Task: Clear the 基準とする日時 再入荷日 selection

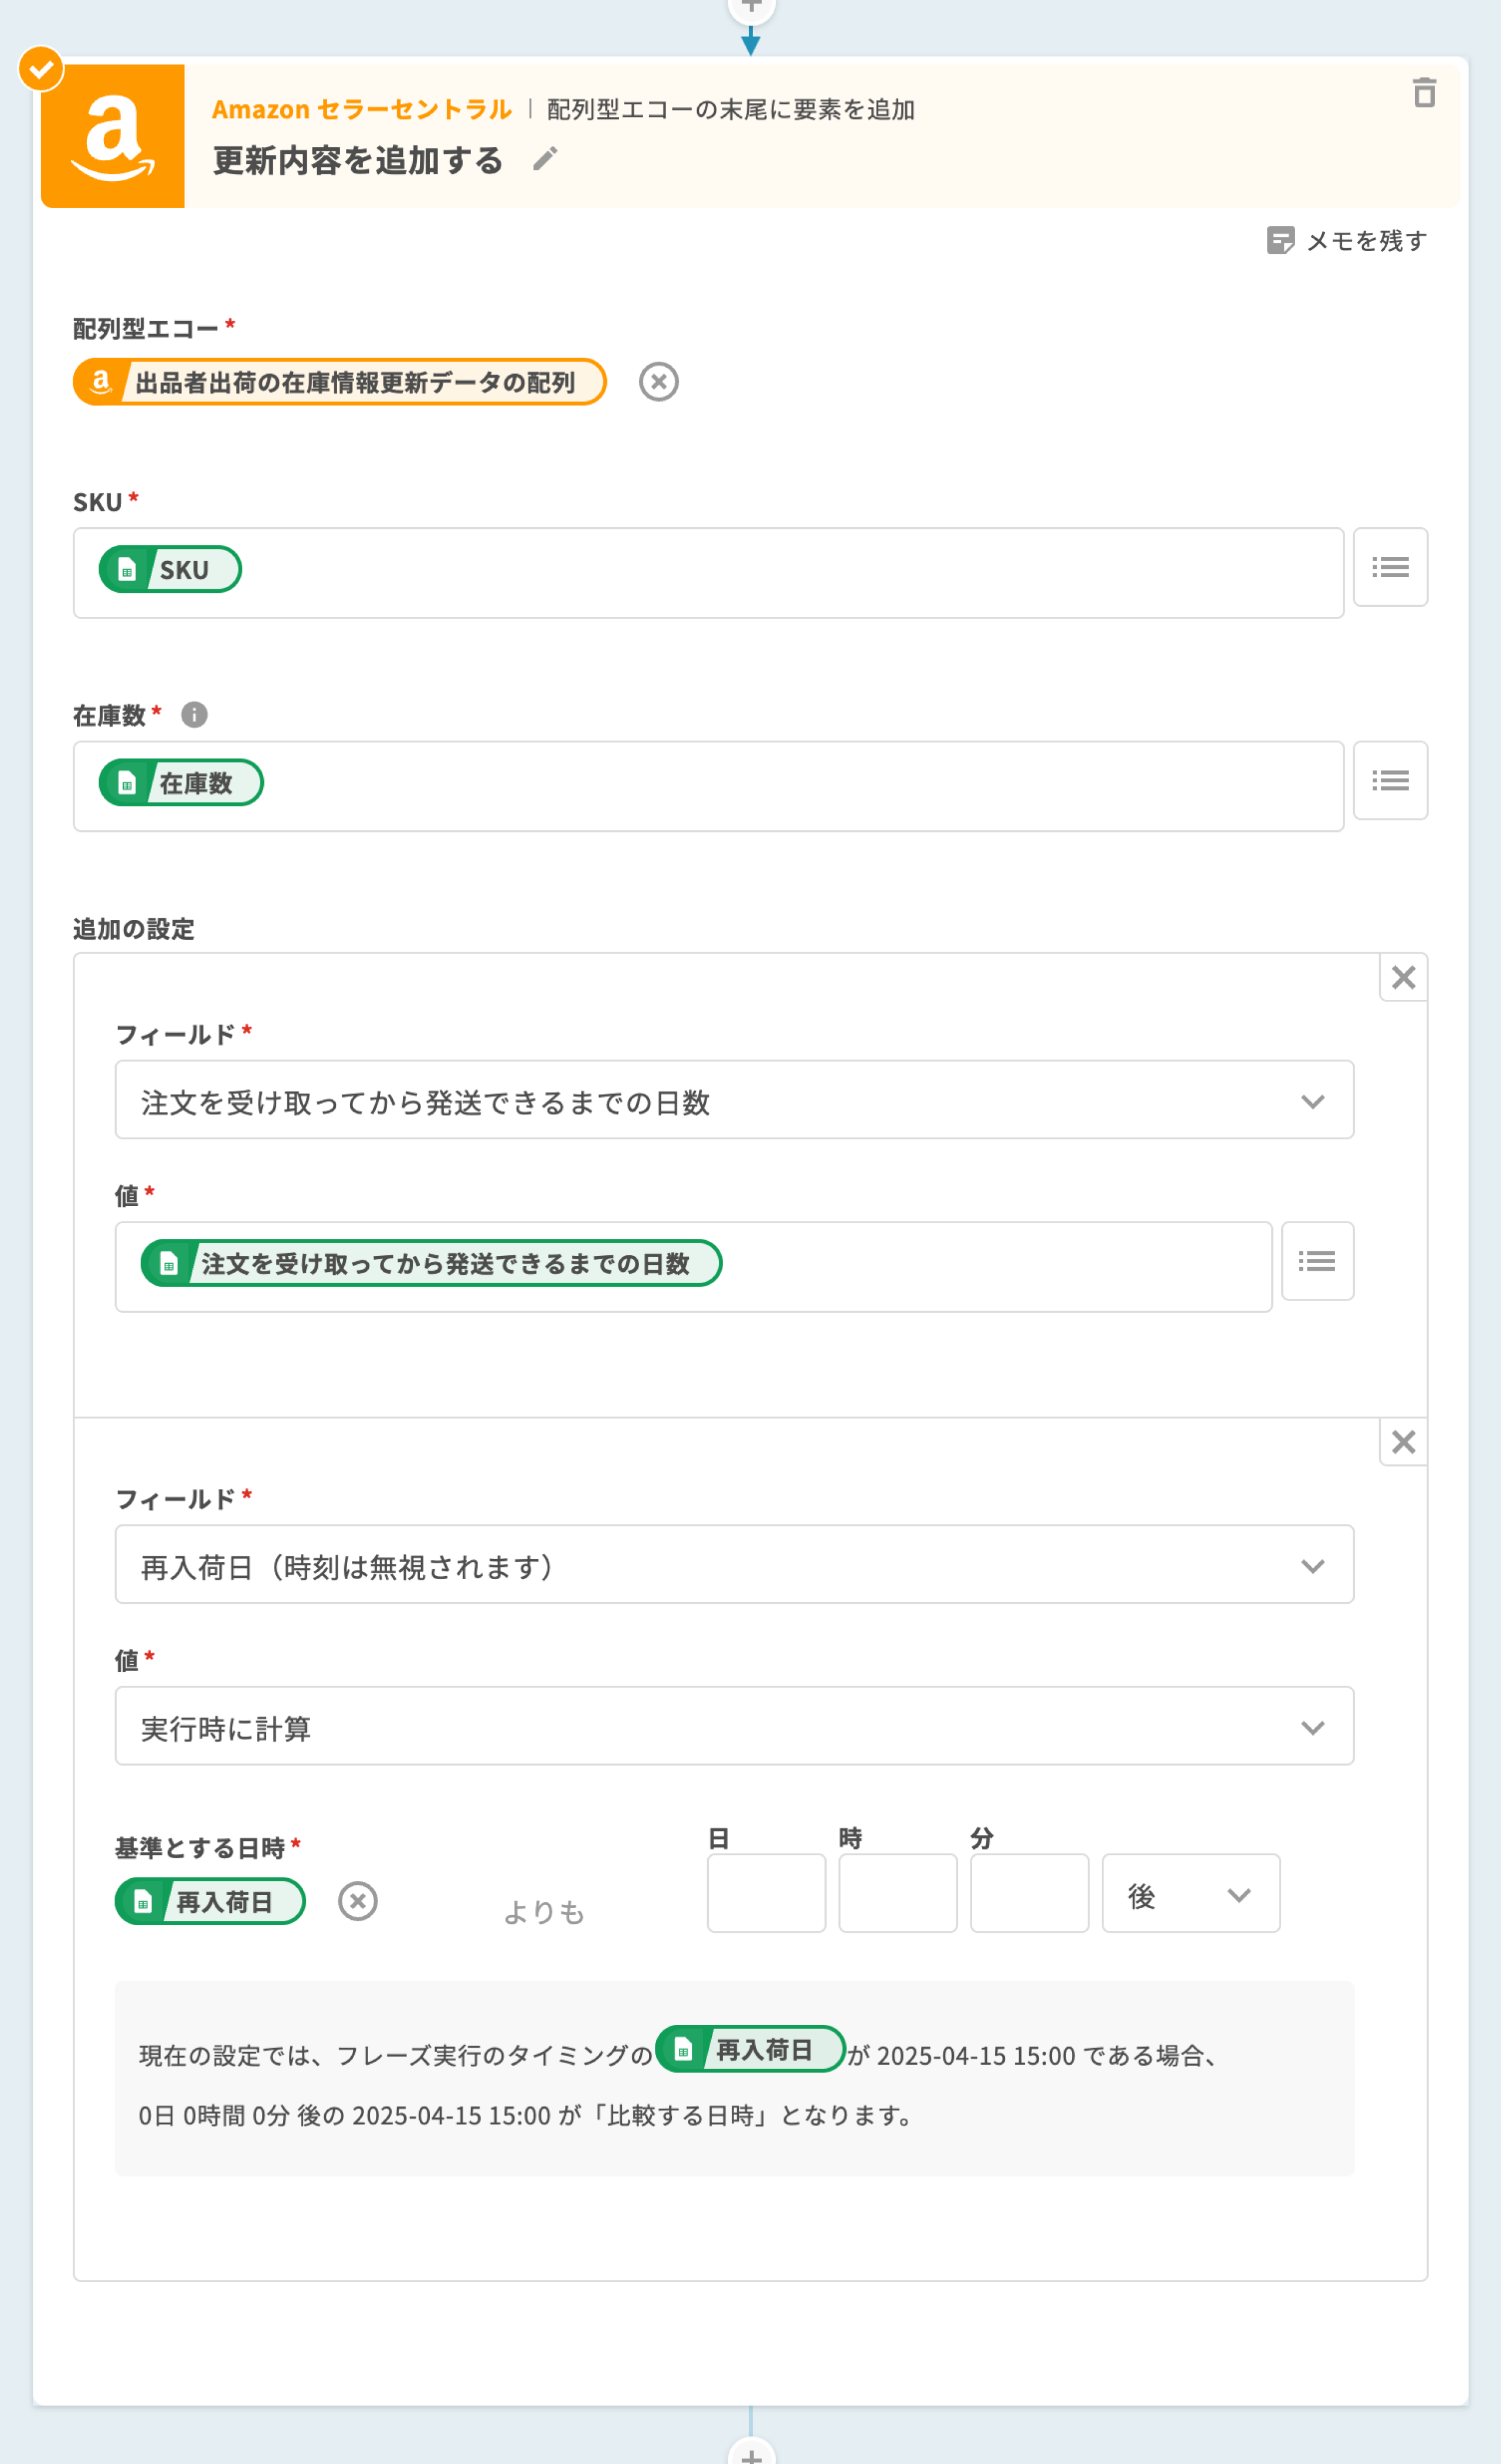Action: point(357,1901)
